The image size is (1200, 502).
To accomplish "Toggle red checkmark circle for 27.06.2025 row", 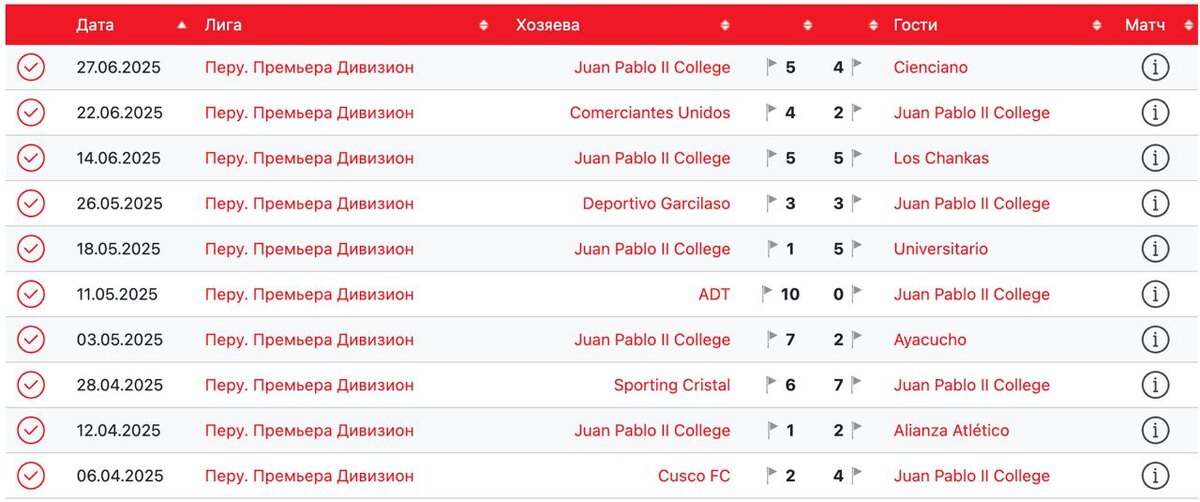I will 31,68.
